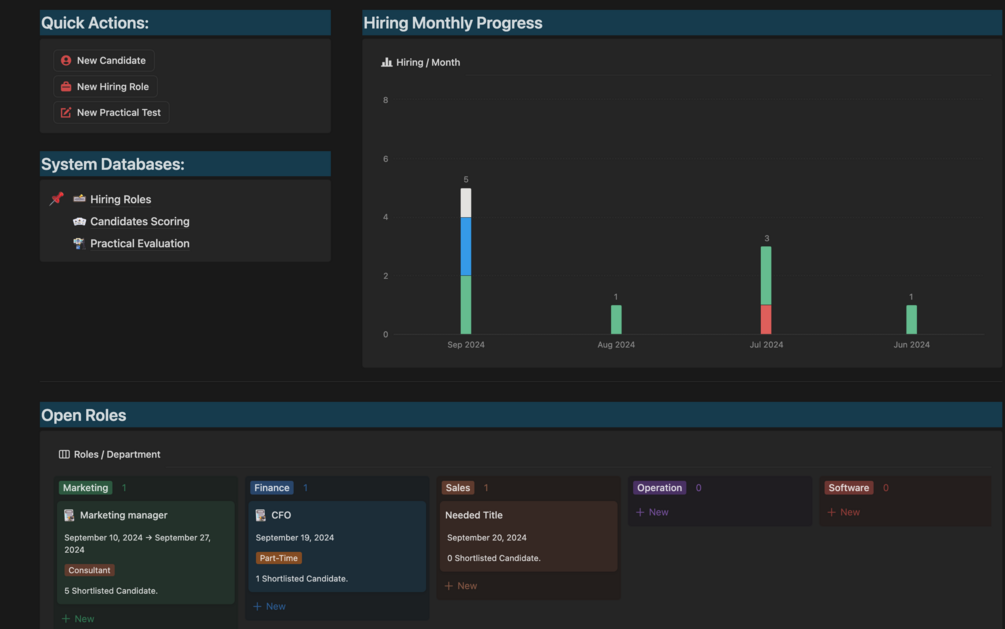Viewport: 1005px width, 629px height.
Task: Click the Practical Evaluation database icon
Action: coord(79,243)
